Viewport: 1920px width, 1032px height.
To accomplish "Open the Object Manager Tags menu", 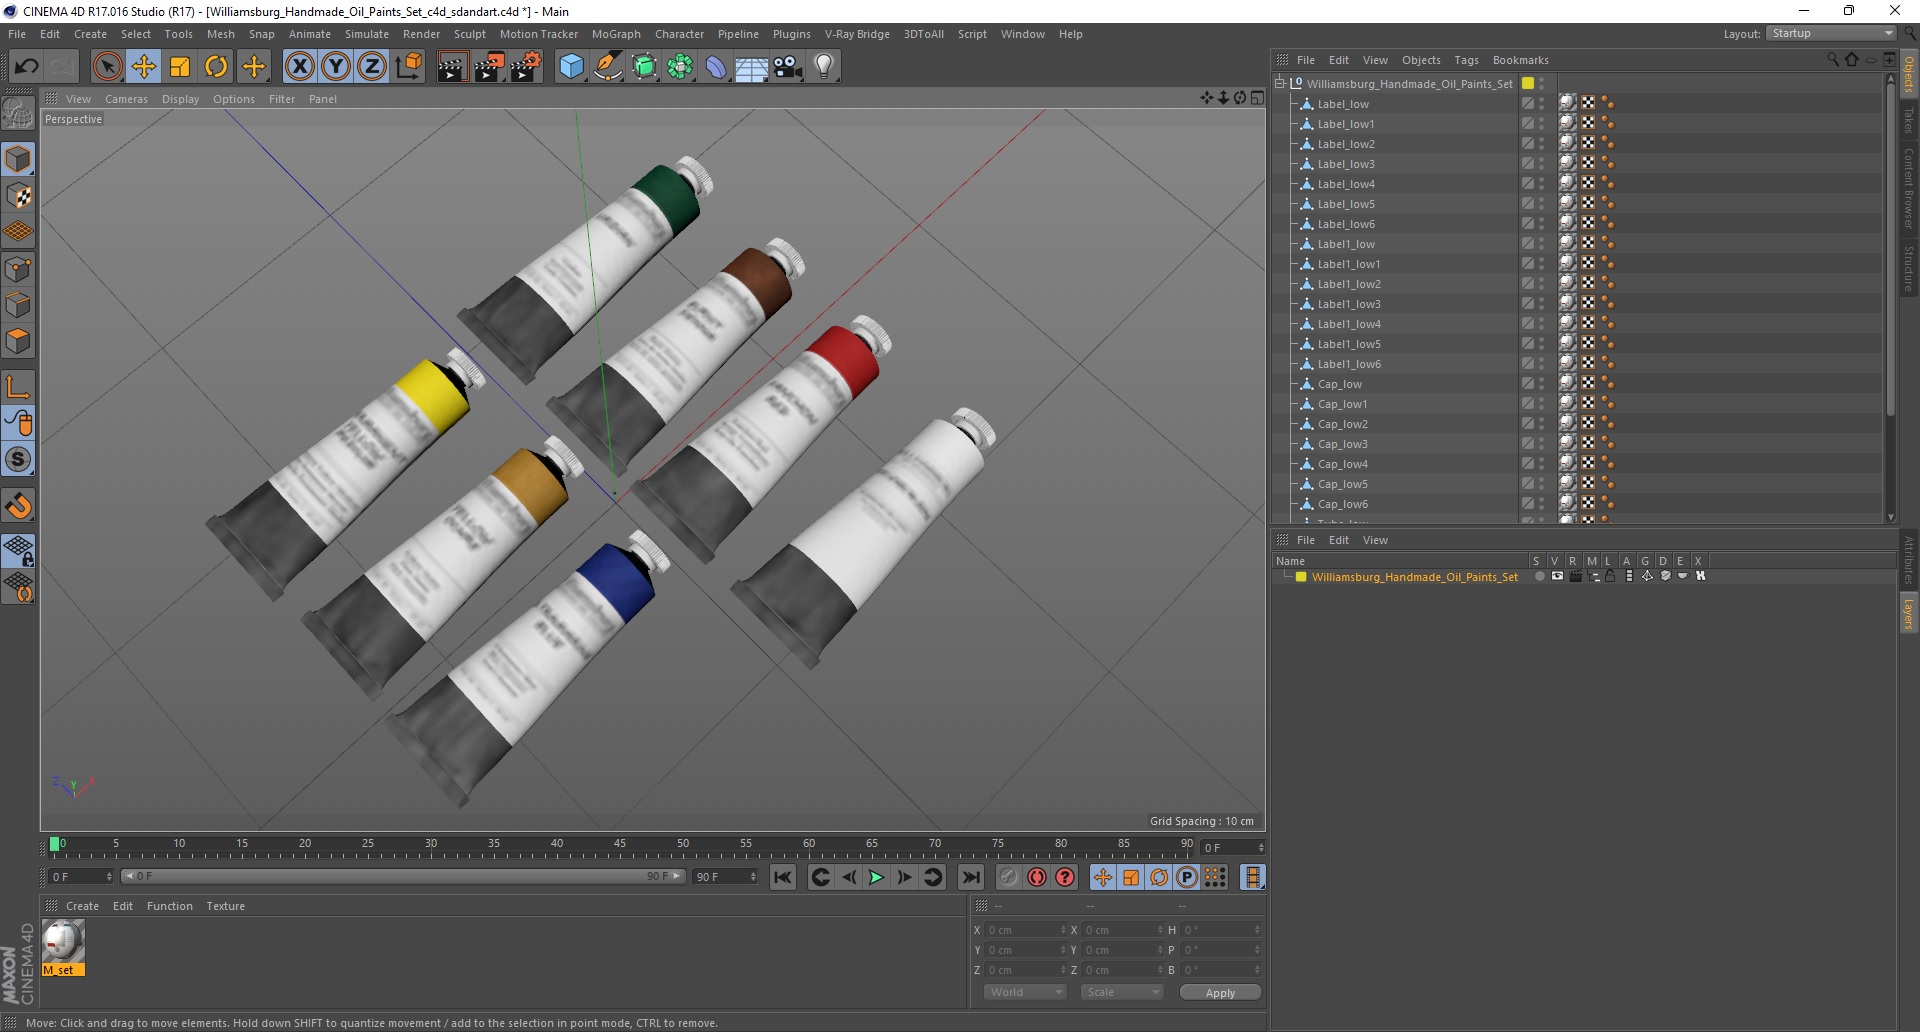I will tap(1466, 60).
